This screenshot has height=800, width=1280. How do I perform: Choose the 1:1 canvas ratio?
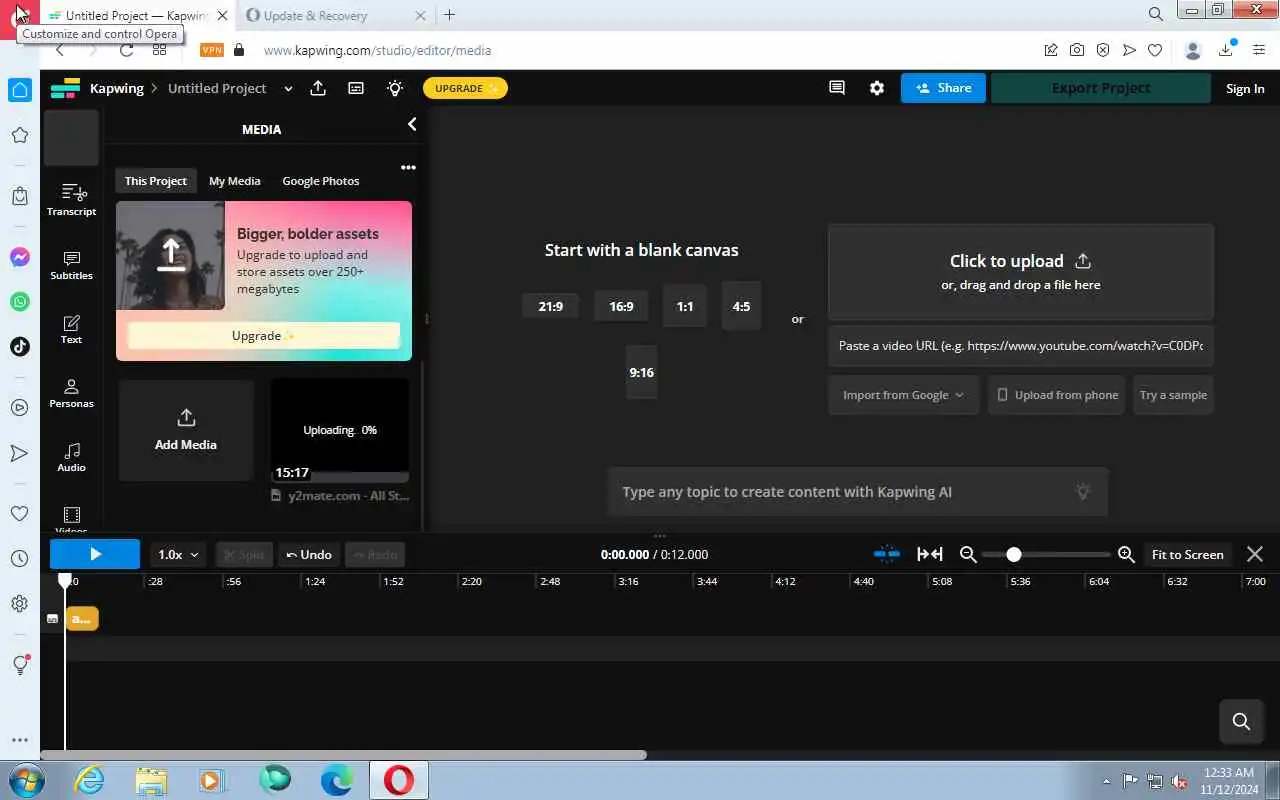[685, 306]
